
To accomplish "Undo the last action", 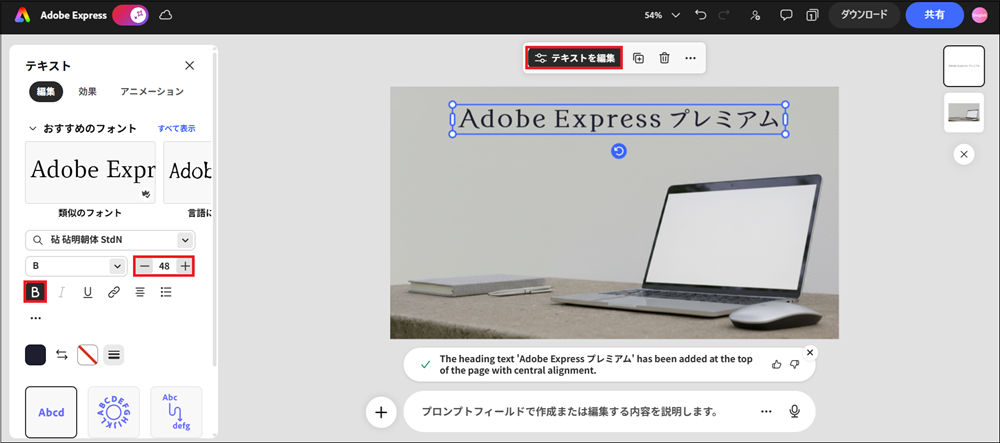I will 702,15.
